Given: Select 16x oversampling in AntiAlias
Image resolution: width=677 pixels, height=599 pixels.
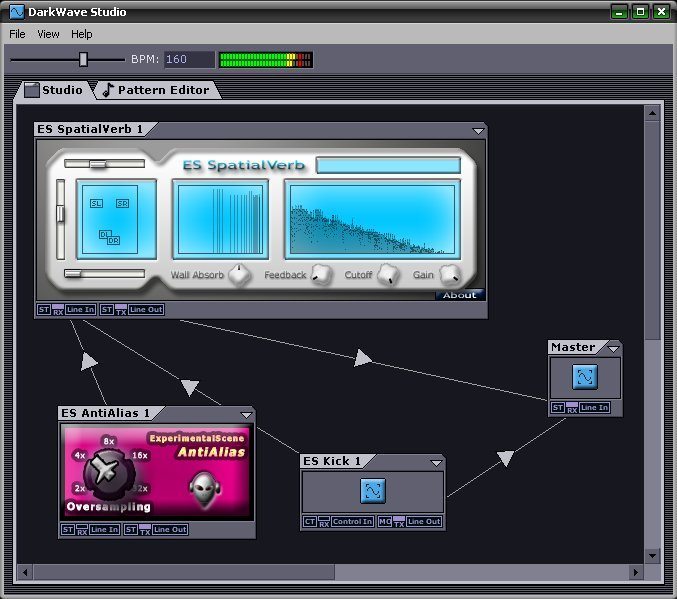Looking at the screenshot, I should pos(140,455).
